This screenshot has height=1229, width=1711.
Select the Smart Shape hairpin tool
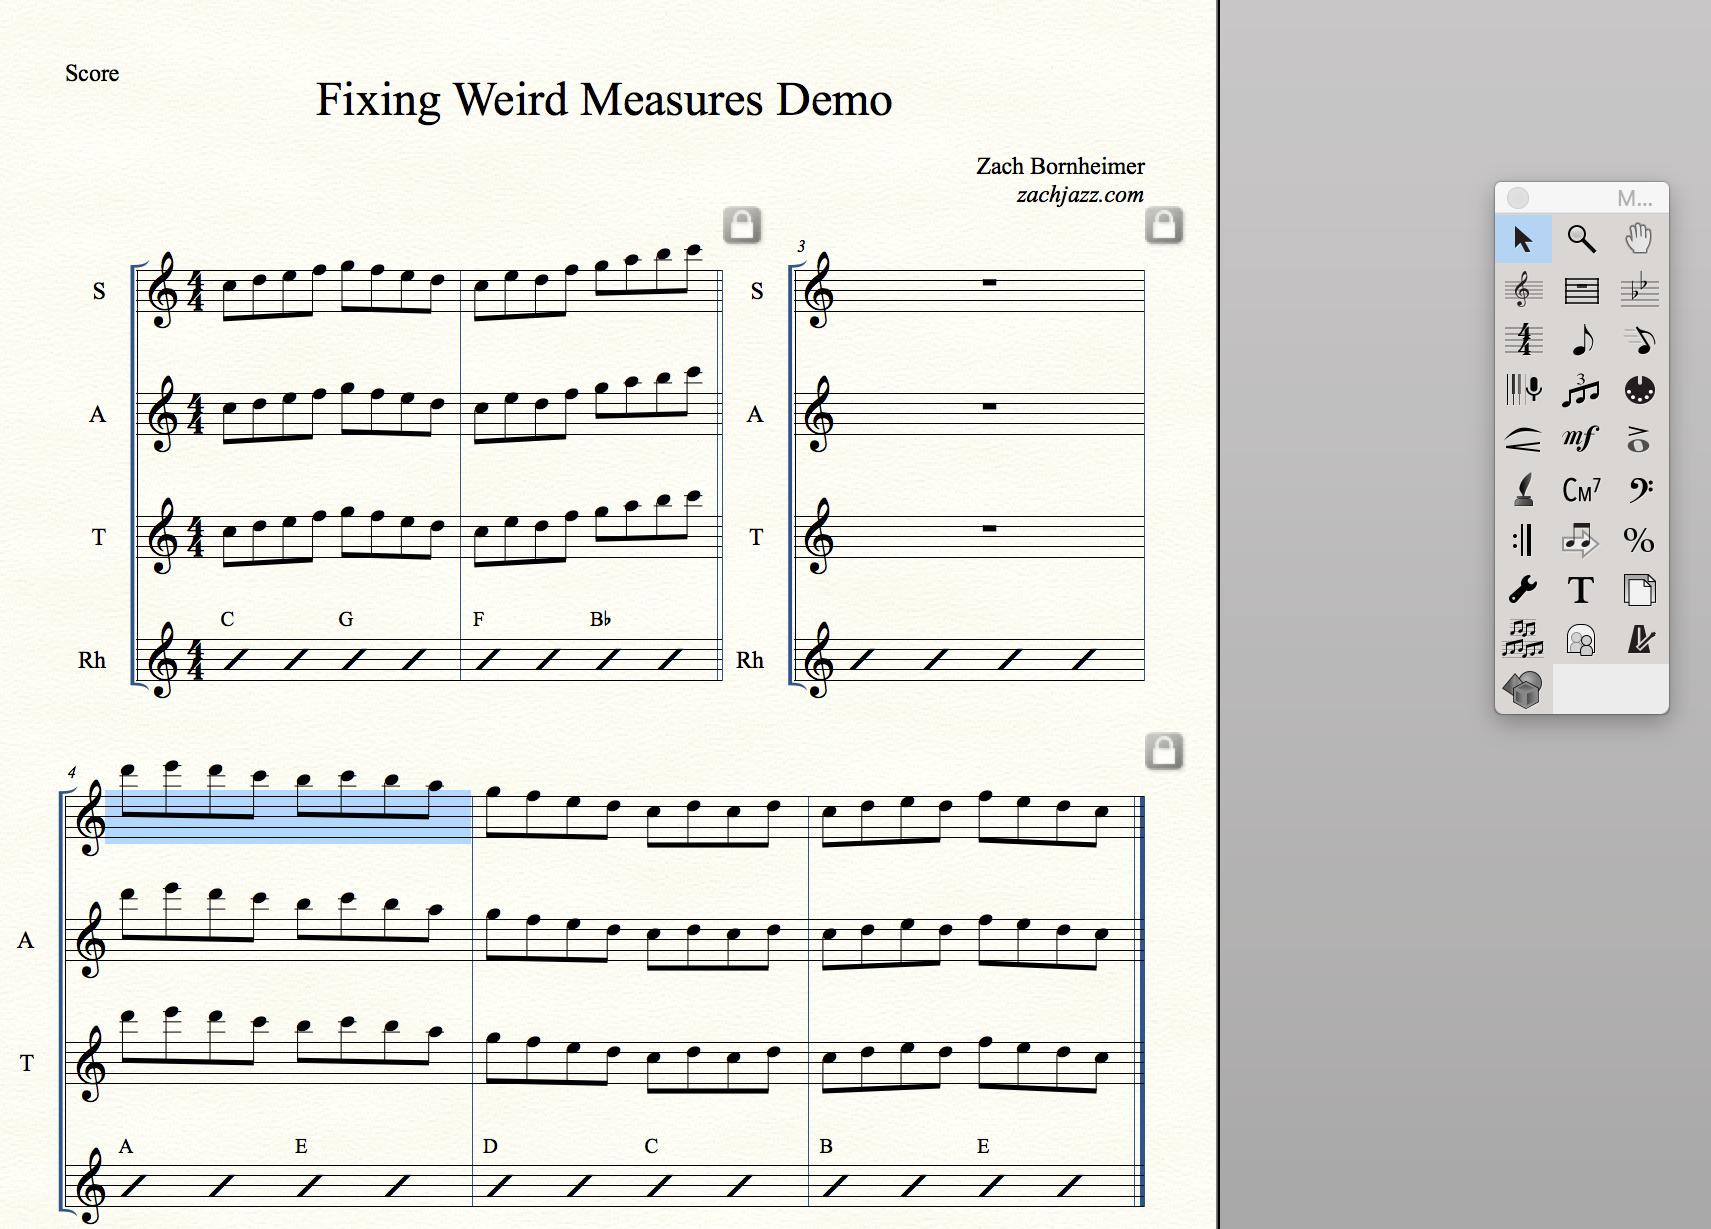(x=1523, y=439)
